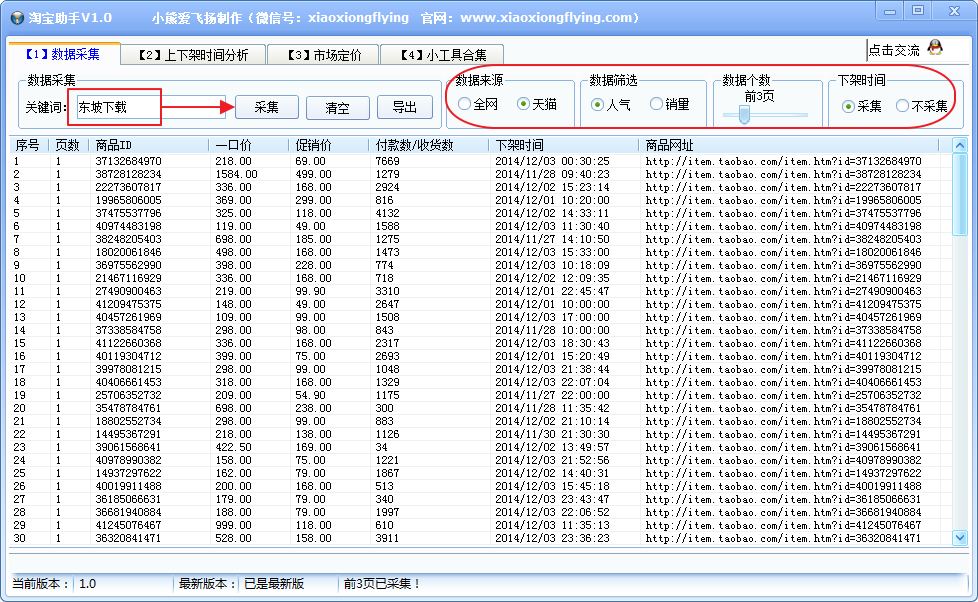Click 付款数/收货数 column header
Viewport: 978px width, 602px height.
pyautogui.click(x=428, y=145)
